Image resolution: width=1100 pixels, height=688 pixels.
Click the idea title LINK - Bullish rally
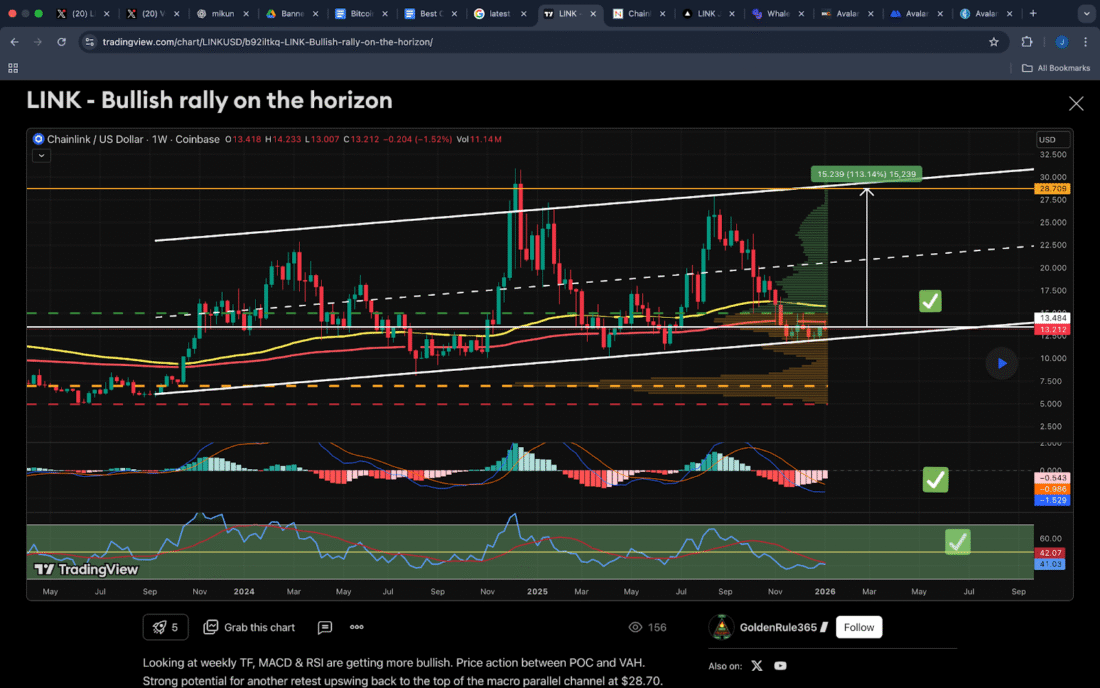[209, 100]
